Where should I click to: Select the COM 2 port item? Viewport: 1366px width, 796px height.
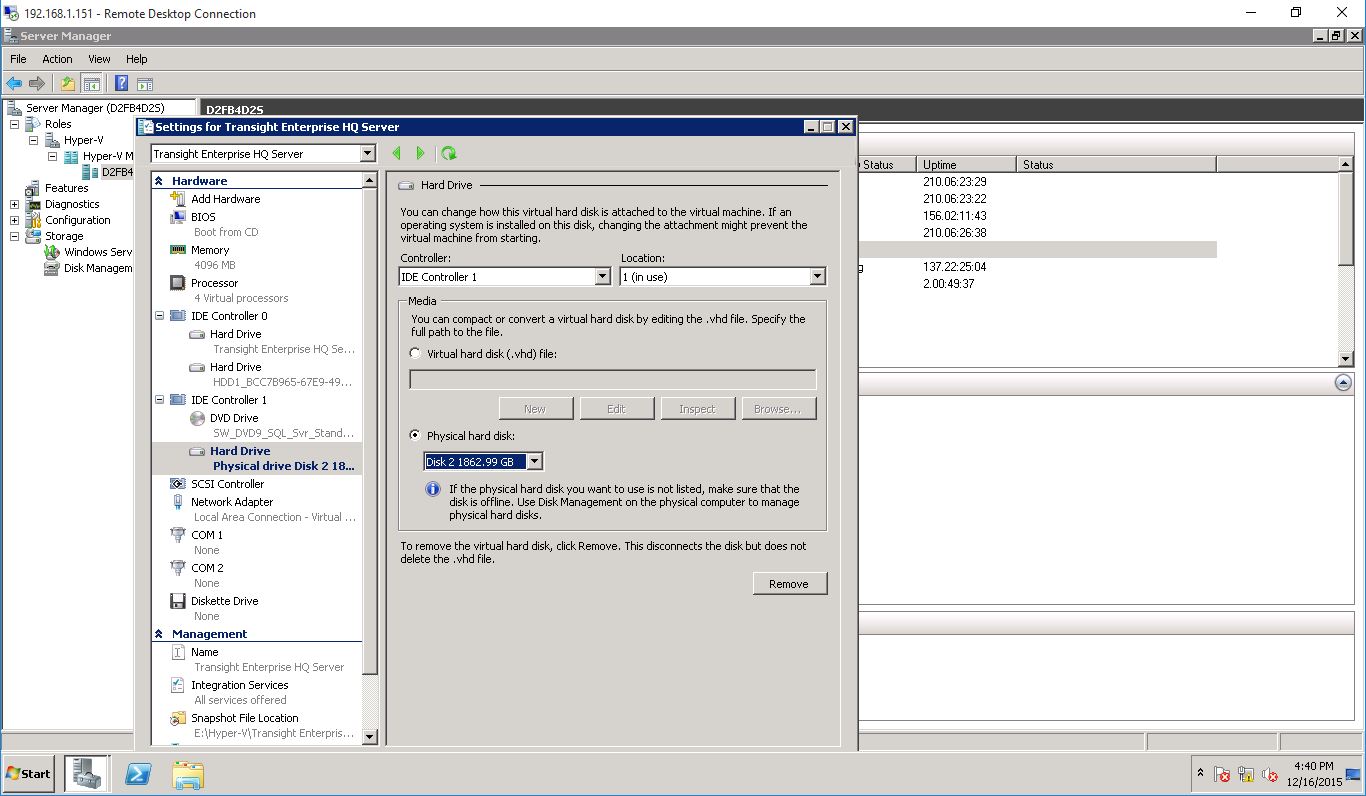tap(207, 568)
